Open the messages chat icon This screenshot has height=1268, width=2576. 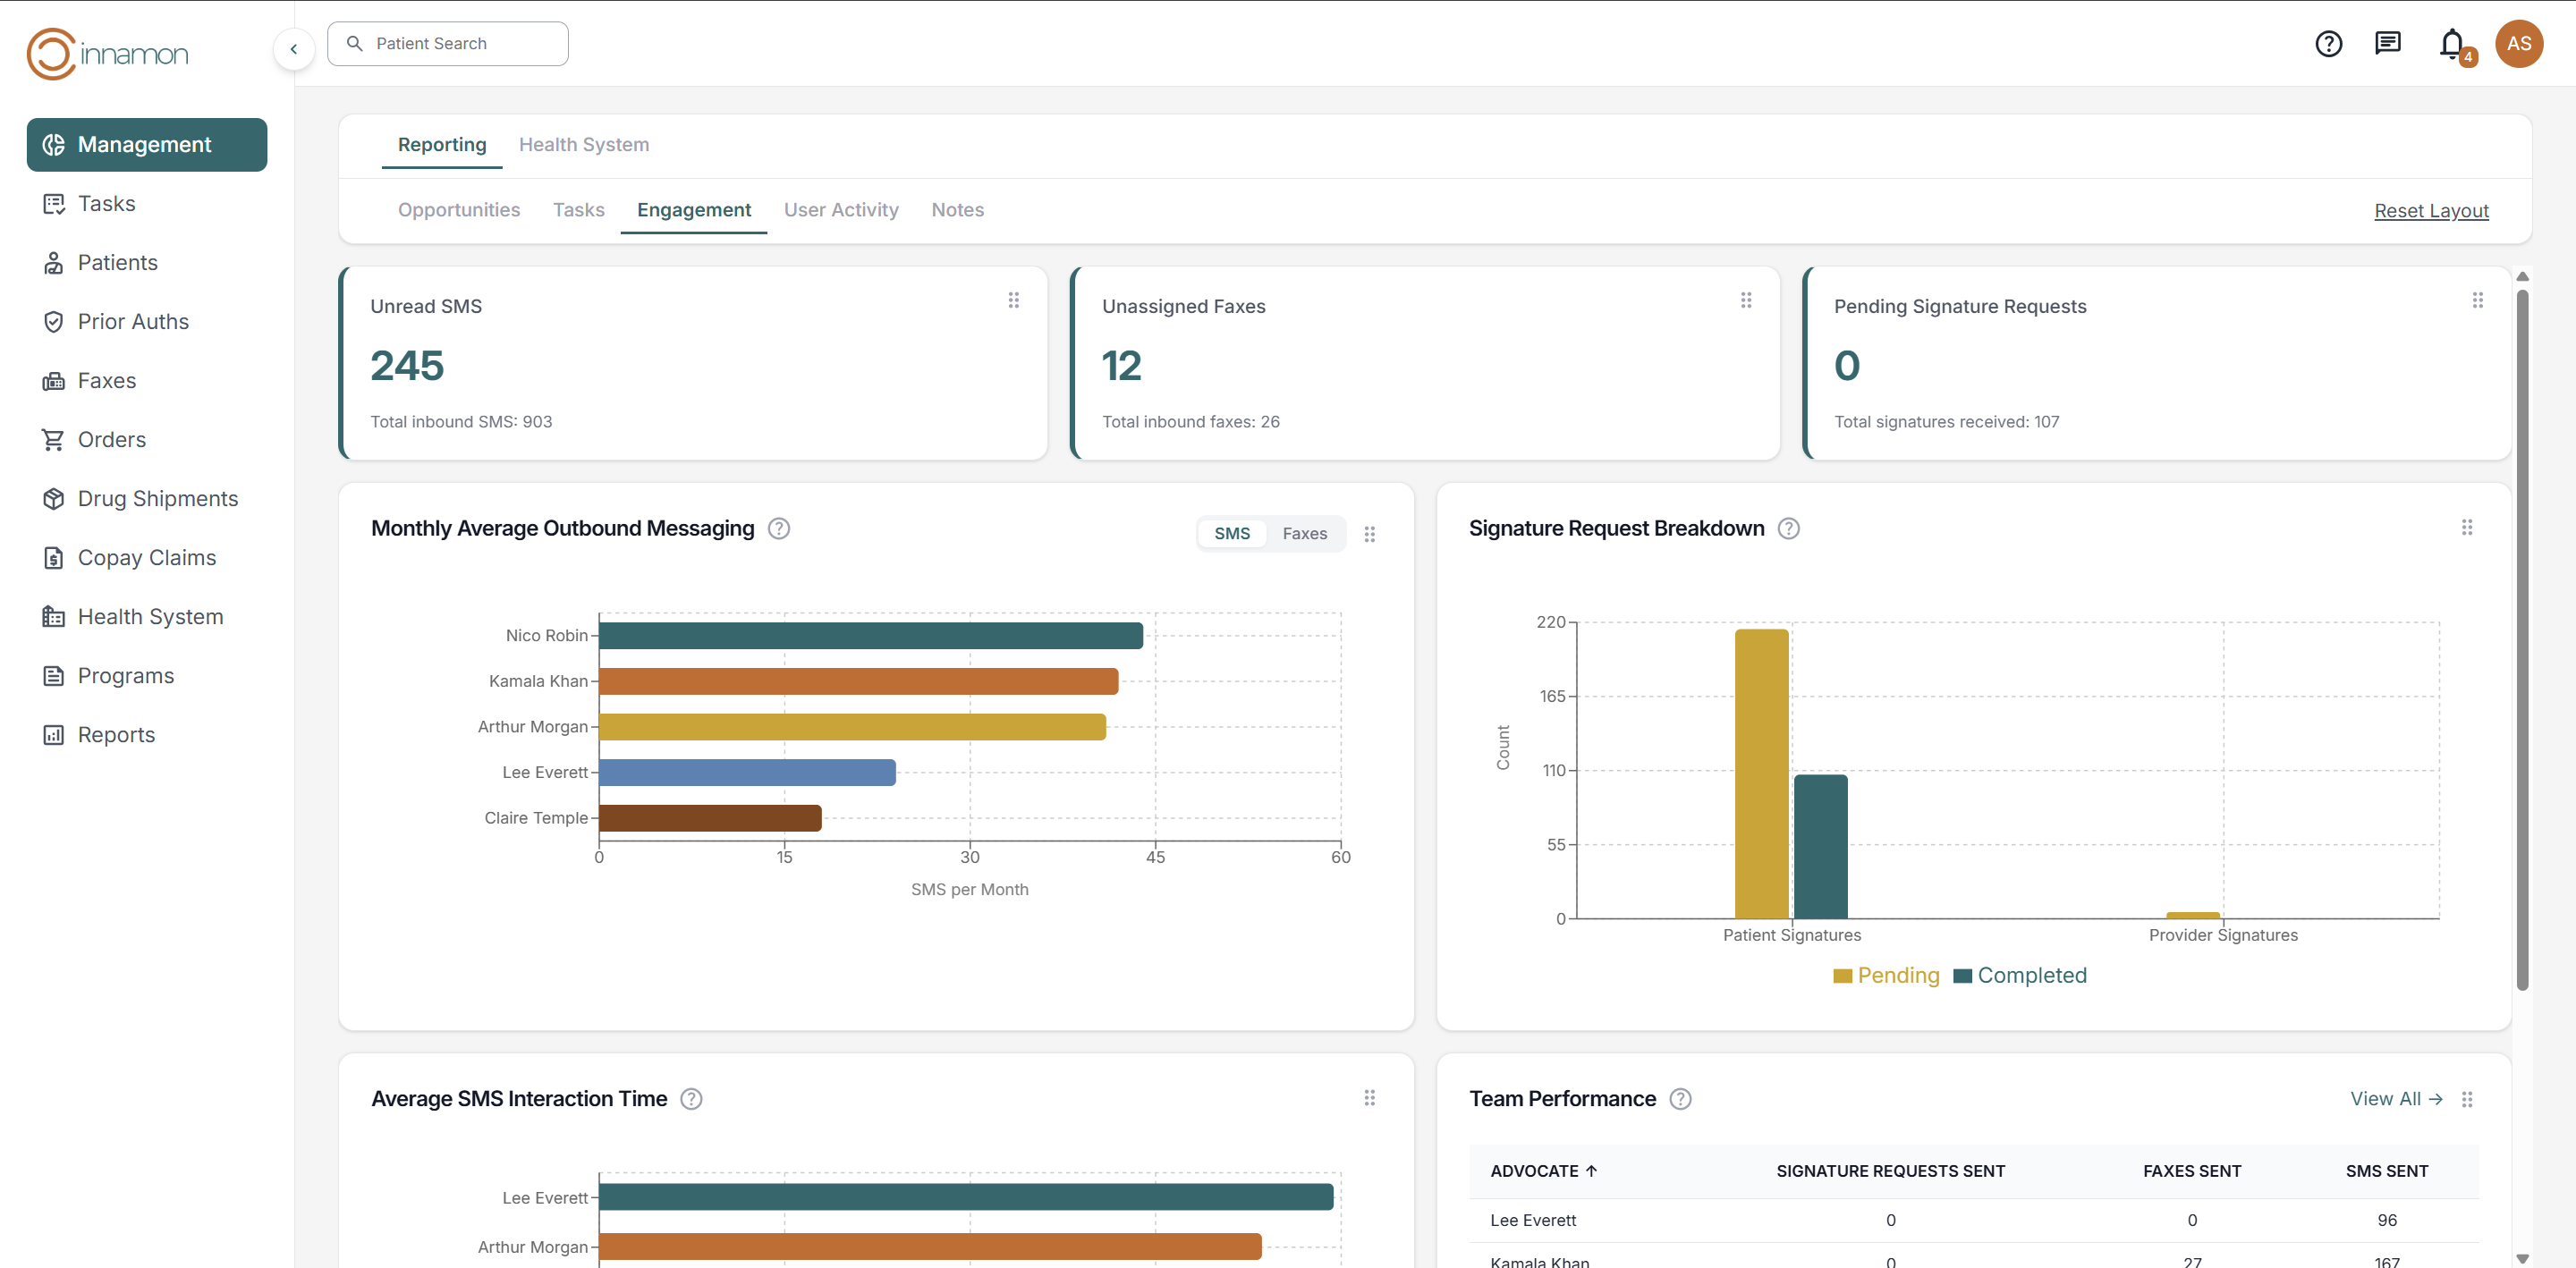[x=2387, y=43]
